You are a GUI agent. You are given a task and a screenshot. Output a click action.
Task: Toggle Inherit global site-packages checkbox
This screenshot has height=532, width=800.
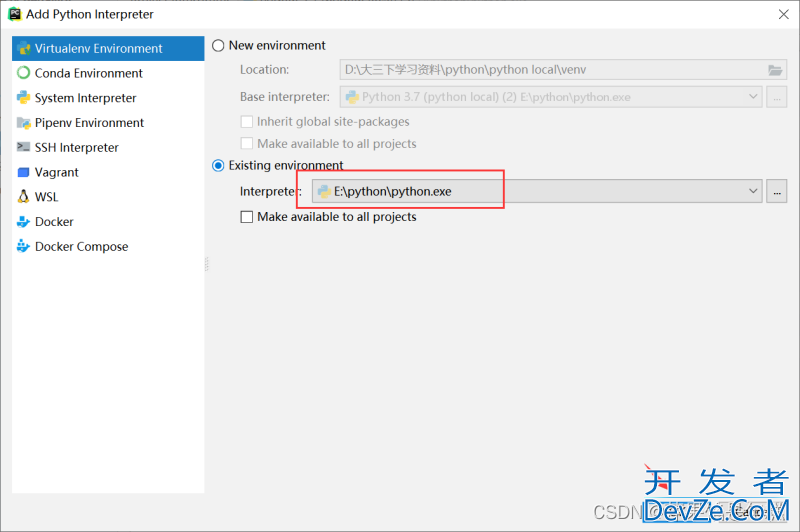tap(246, 121)
